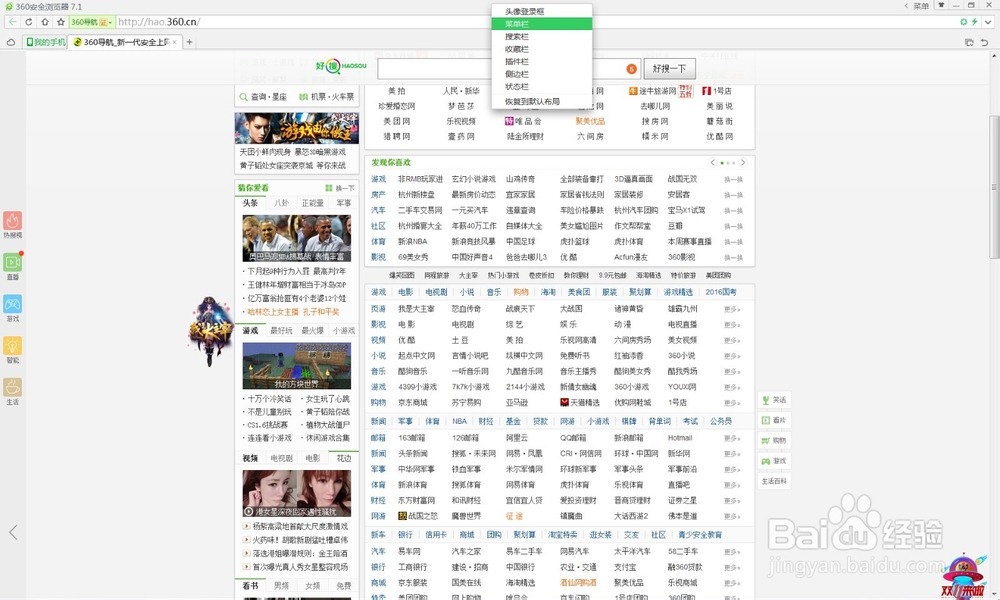
Task: Open the 笑话 icon in right floating panel
Action: [x=774, y=400]
